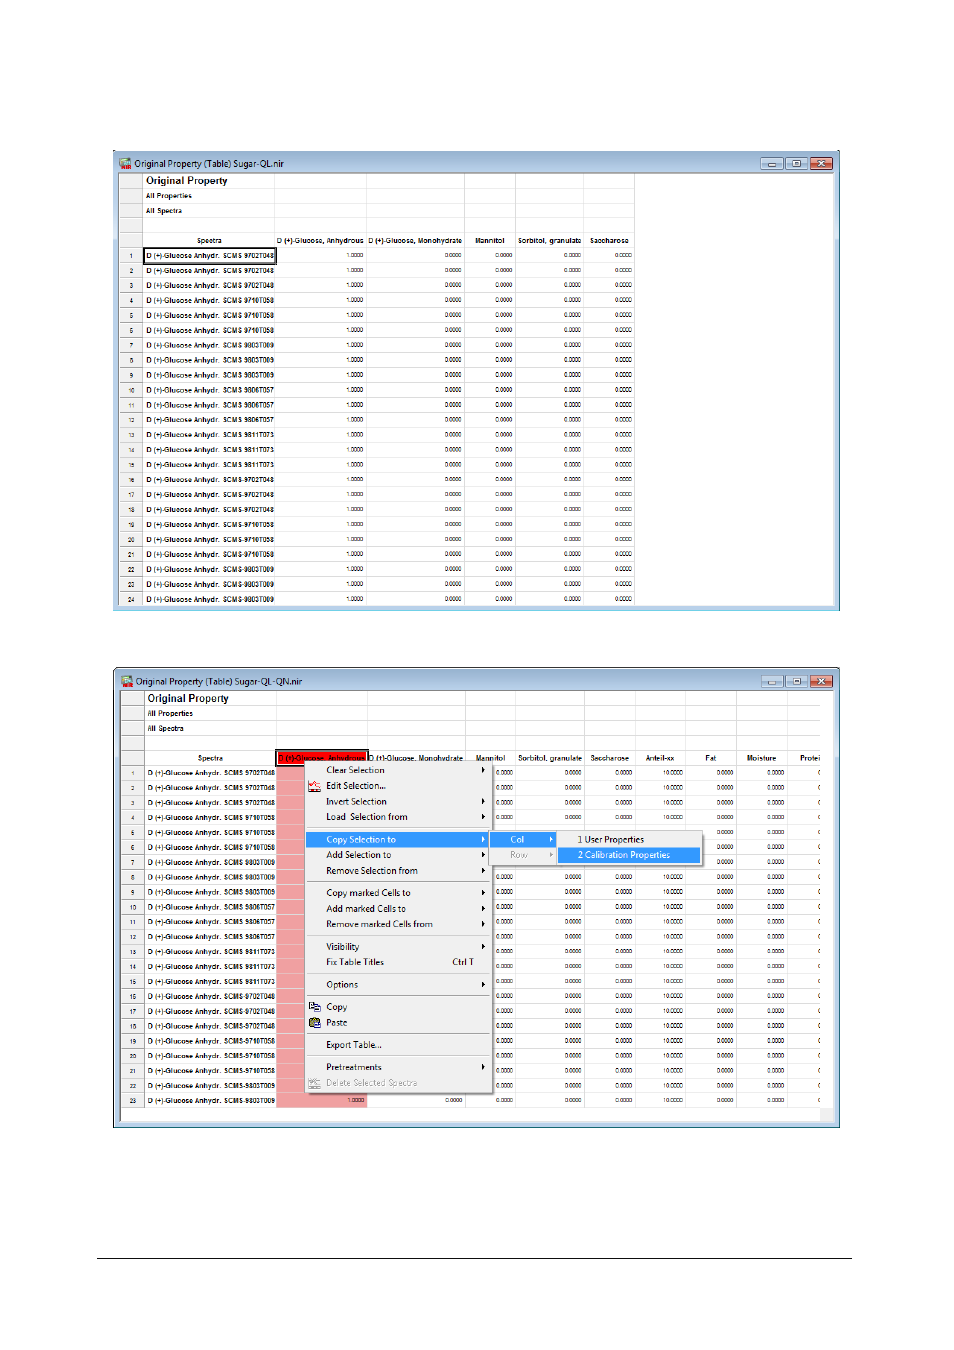Click Mannitol column header in Sugar-QL.nir
The height and width of the screenshot is (1350, 954).
pyautogui.click(x=490, y=240)
